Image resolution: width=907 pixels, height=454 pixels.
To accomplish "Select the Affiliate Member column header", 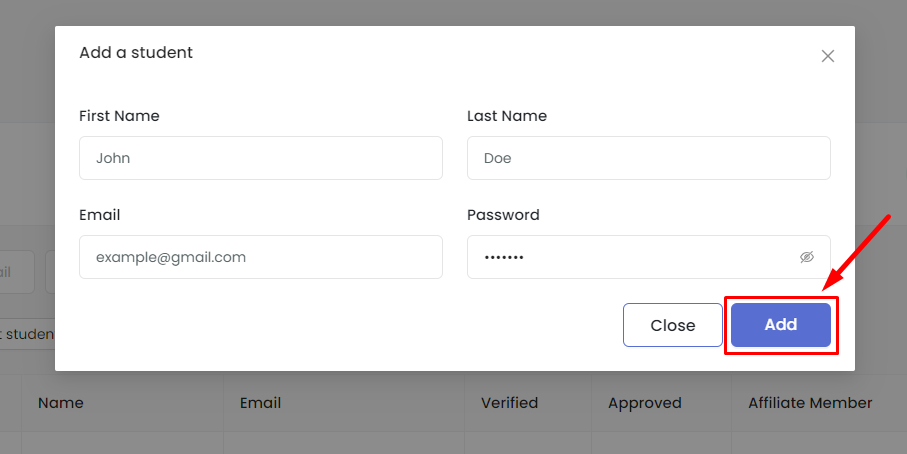I will coord(810,403).
